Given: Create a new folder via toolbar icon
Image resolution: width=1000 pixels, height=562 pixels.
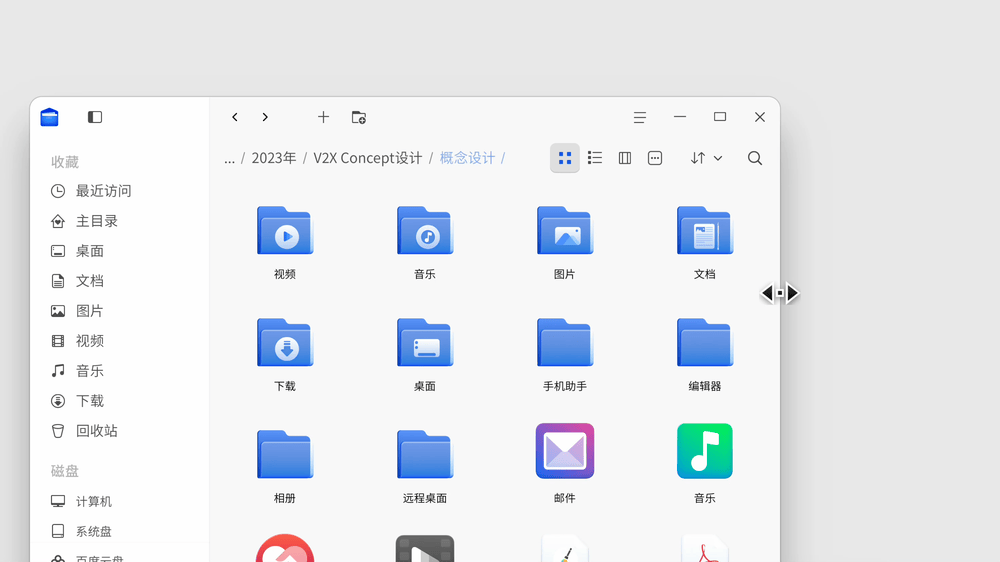Looking at the screenshot, I should (x=359, y=117).
